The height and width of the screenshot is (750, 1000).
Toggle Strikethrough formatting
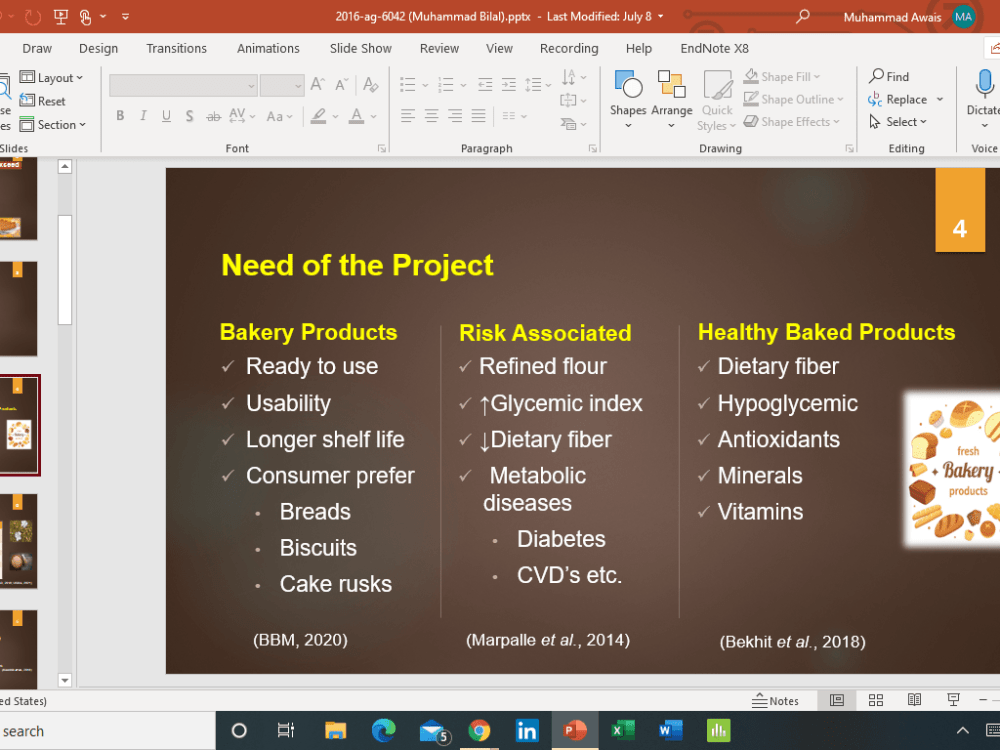coord(214,116)
